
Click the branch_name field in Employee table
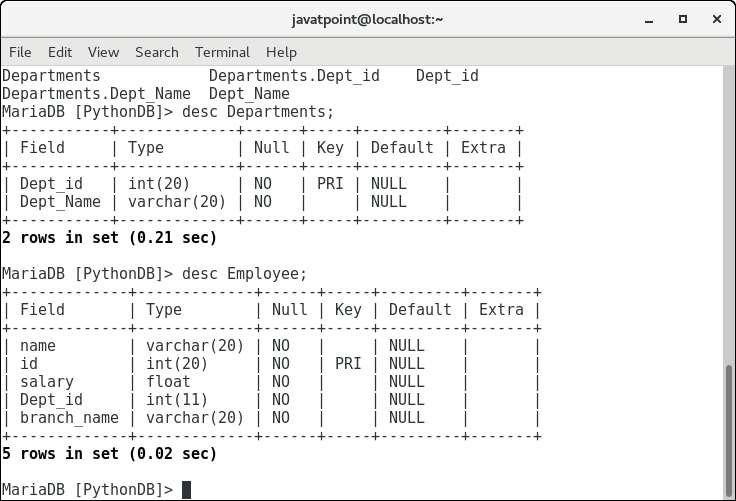(69, 417)
